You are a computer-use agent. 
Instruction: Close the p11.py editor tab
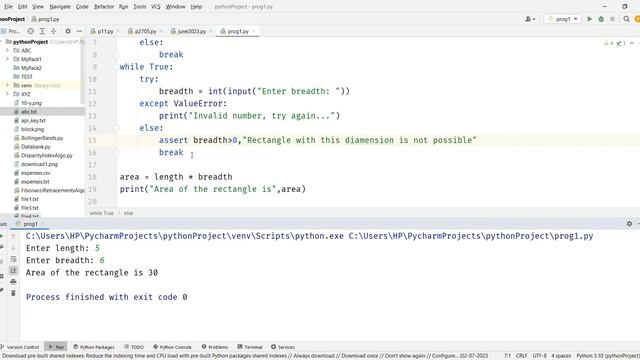pos(118,31)
